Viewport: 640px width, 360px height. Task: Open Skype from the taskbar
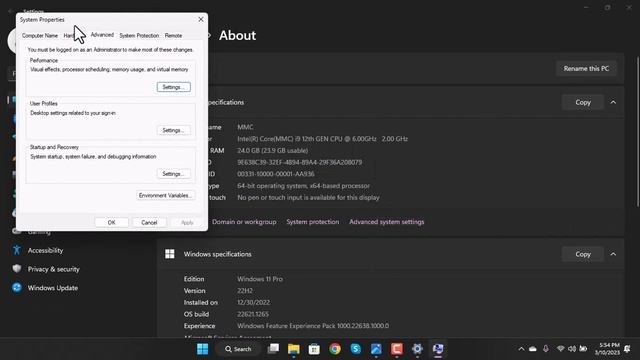(x=356, y=349)
